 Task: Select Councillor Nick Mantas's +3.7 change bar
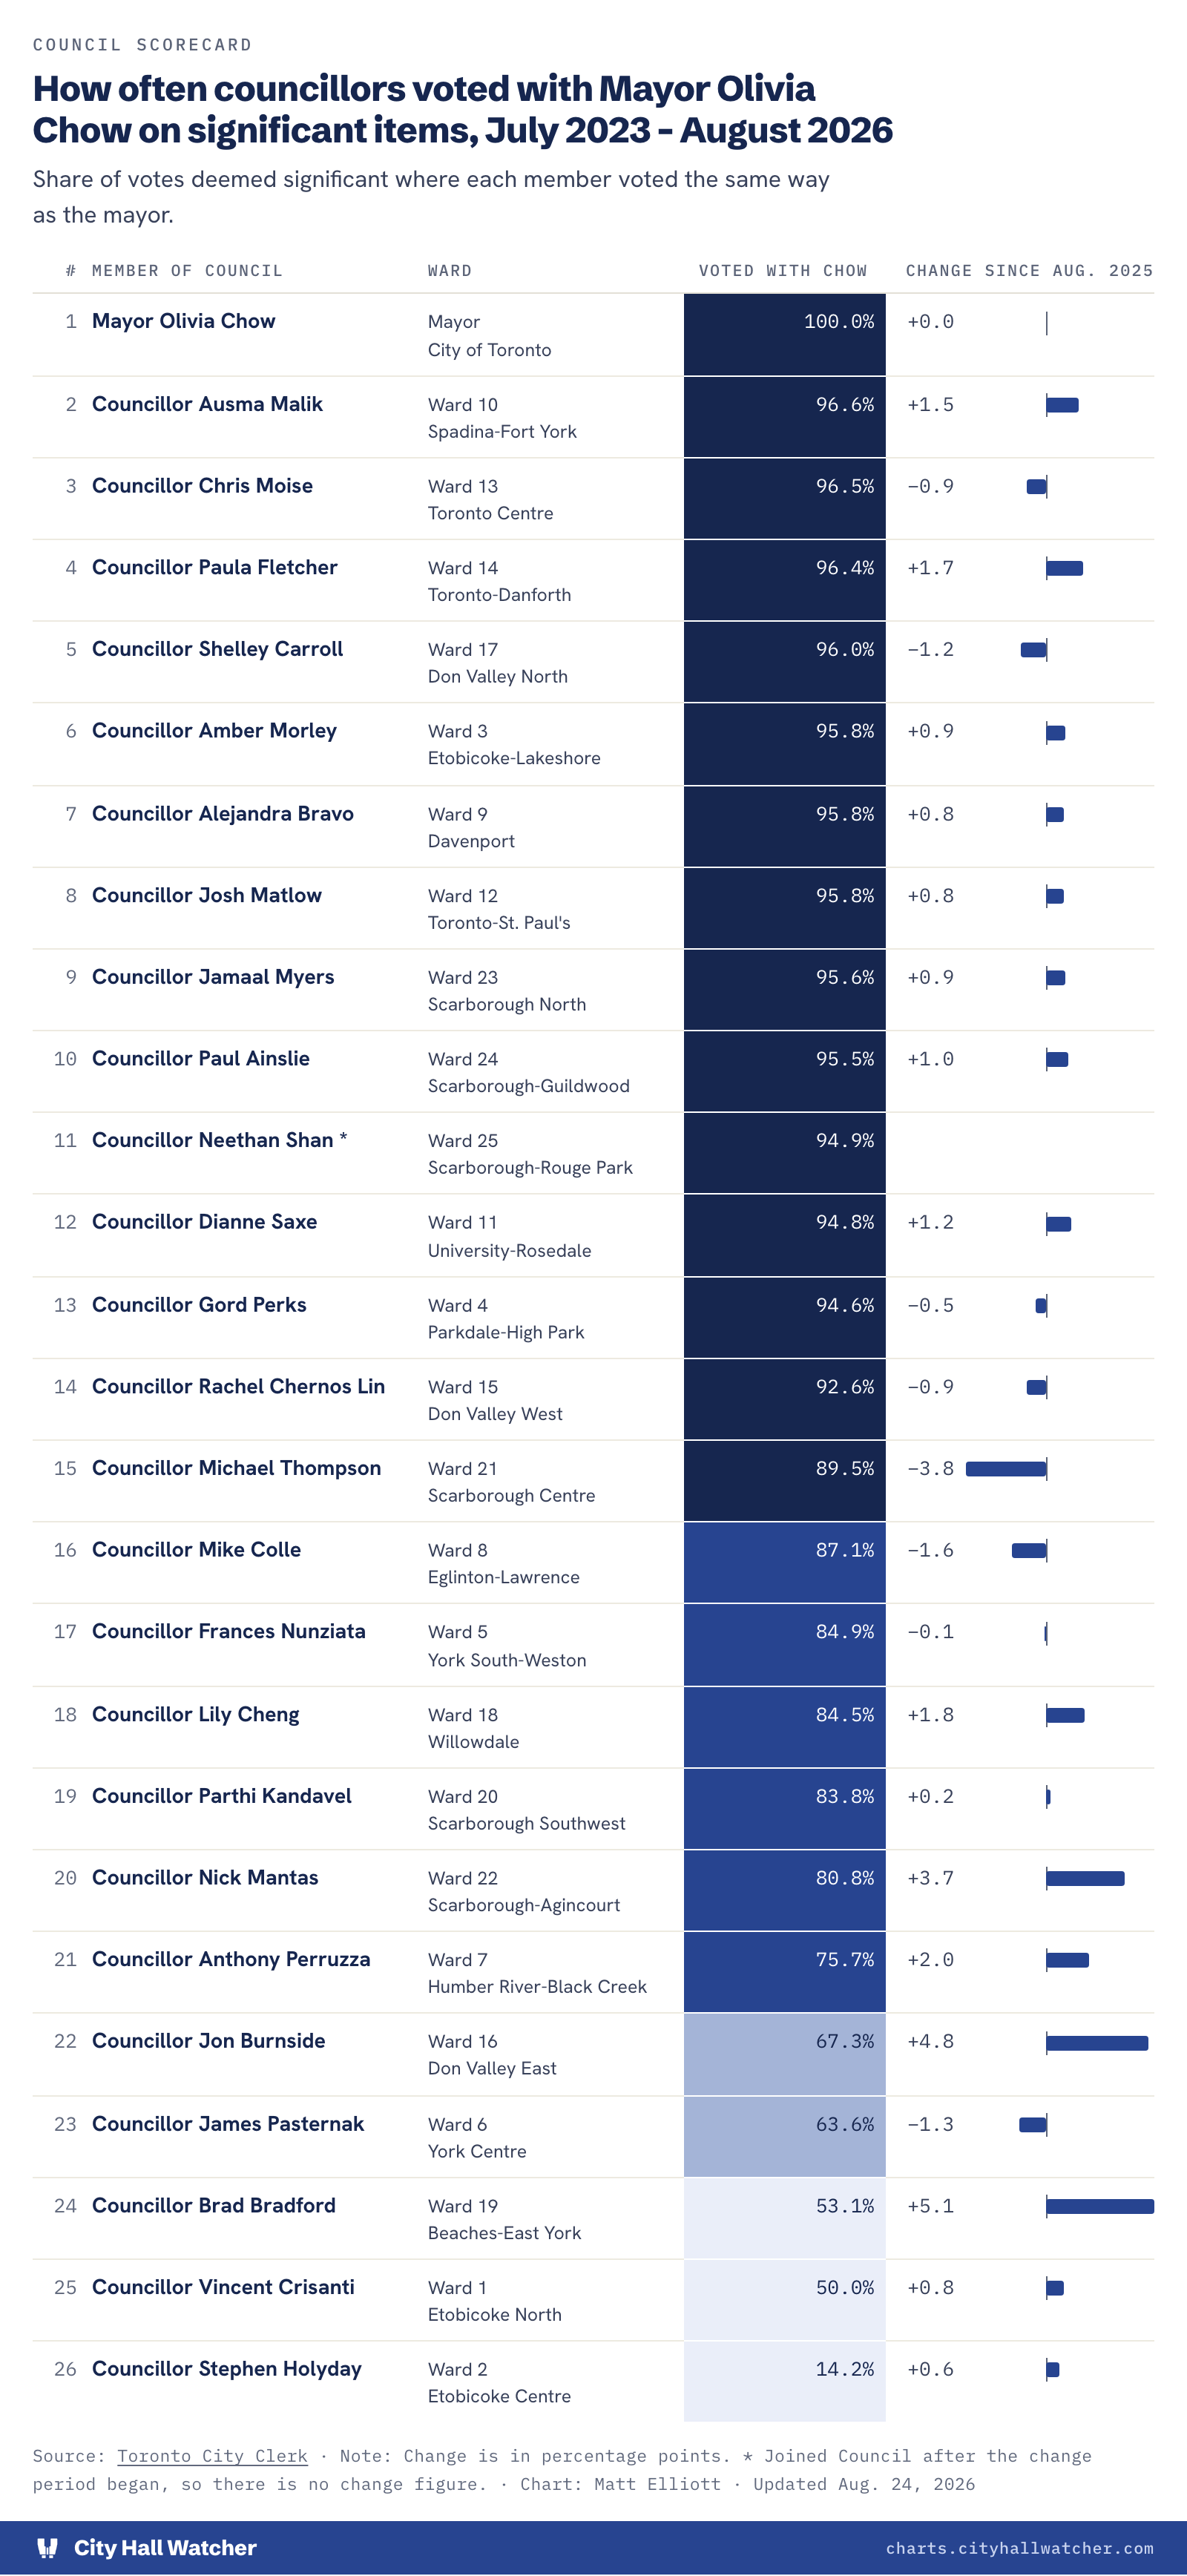click(1085, 1878)
